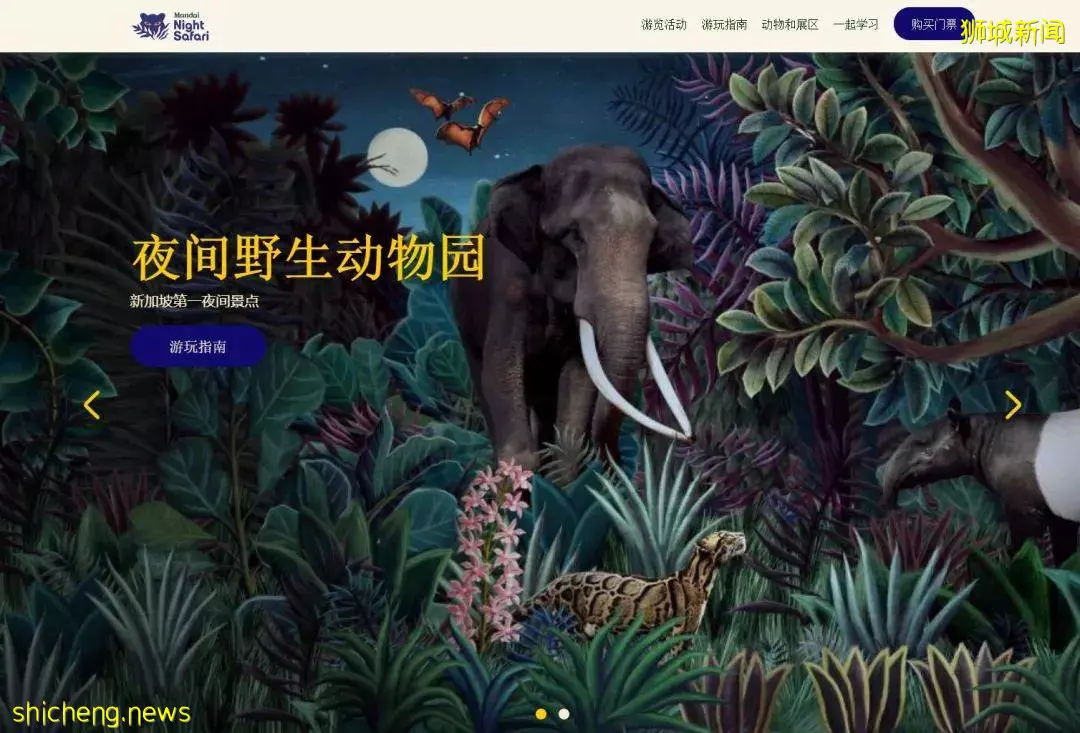Select the first yellow carousel dot
This screenshot has height=733, width=1080.
(541, 714)
